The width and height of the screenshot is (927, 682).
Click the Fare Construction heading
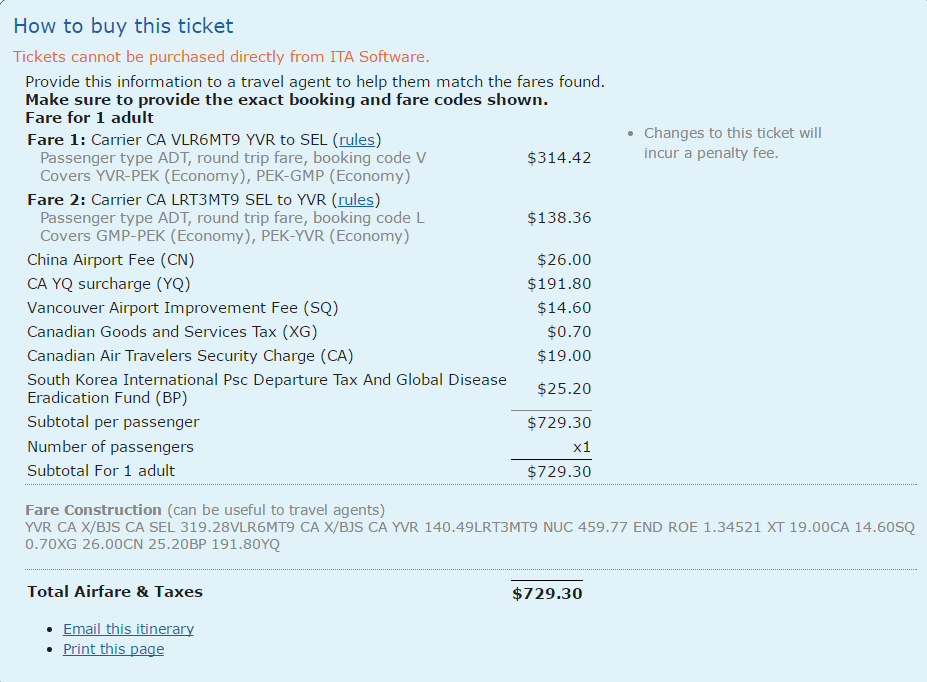pyautogui.click(x=93, y=510)
